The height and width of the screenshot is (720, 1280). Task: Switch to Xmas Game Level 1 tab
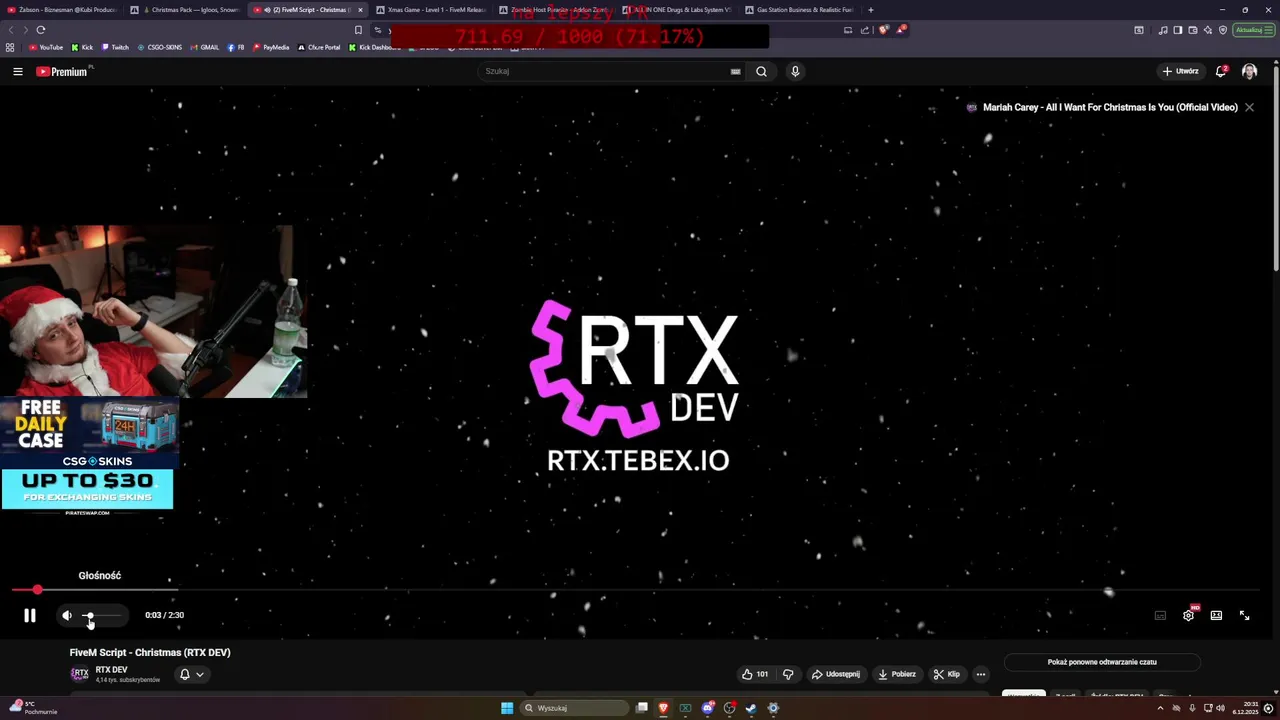tap(431, 10)
